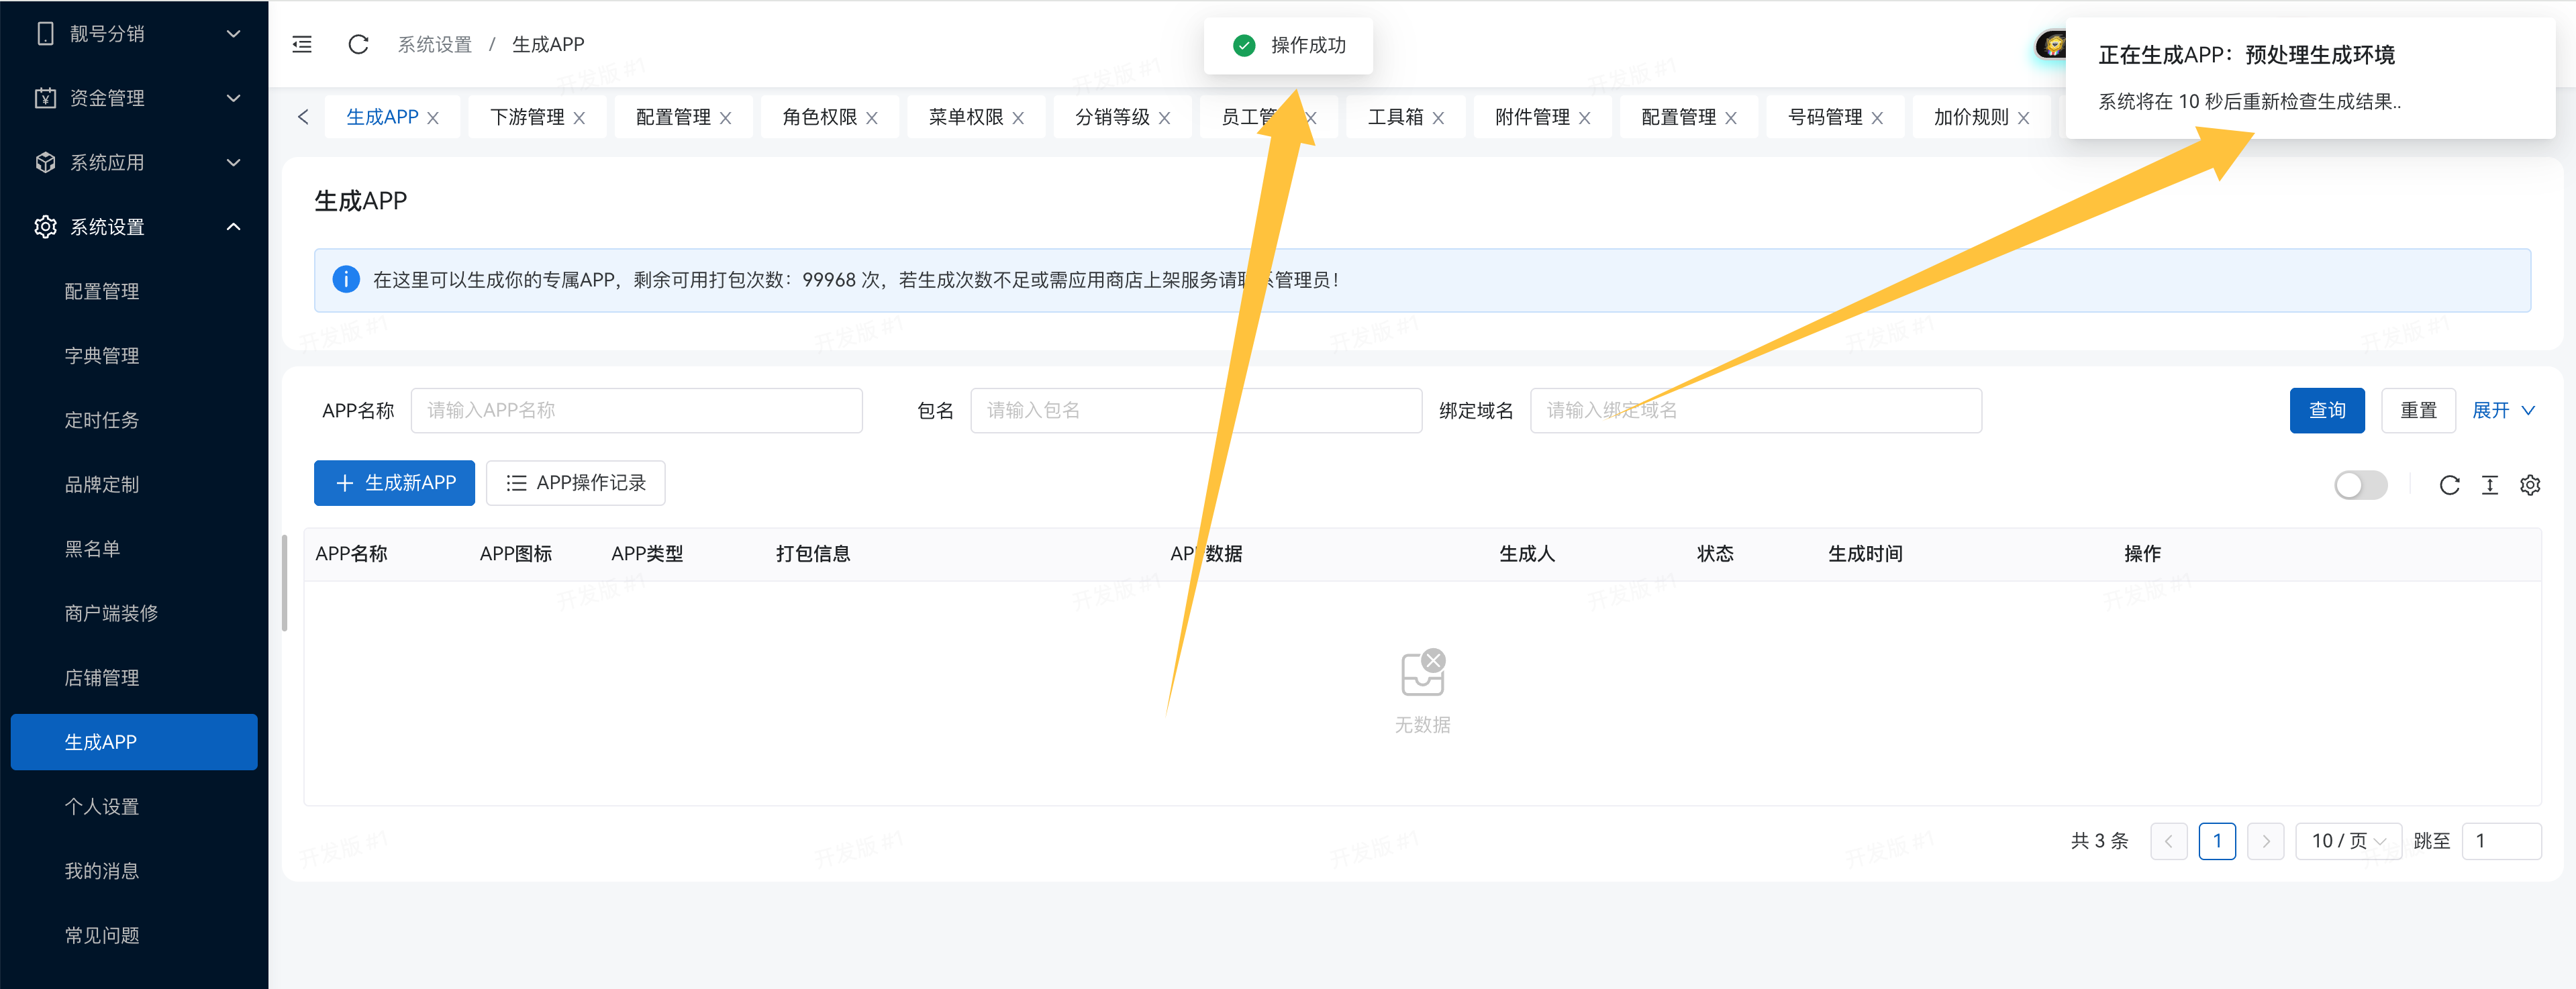Toggle the table display switch off state
The width and height of the screenshot is (2576, 989).
pos(2361,485)
